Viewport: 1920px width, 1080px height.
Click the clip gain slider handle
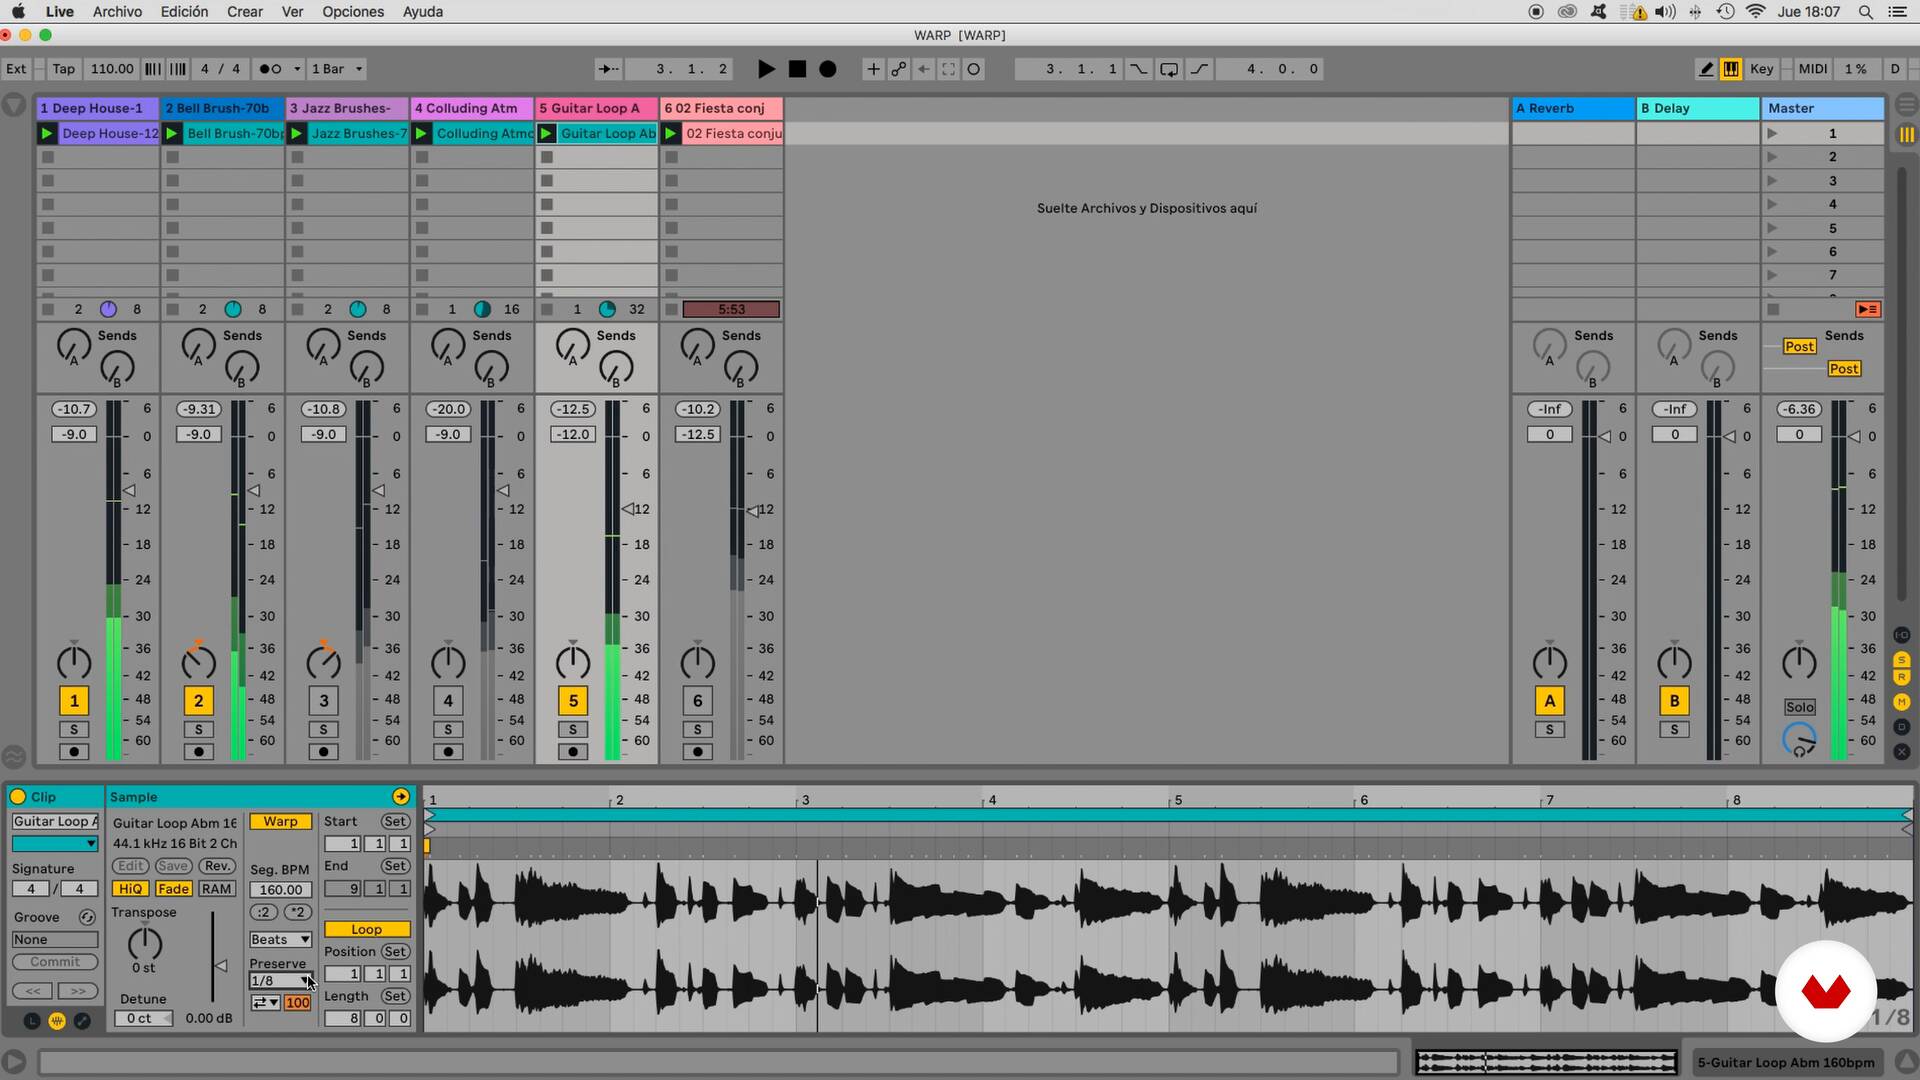click(220, 965)
